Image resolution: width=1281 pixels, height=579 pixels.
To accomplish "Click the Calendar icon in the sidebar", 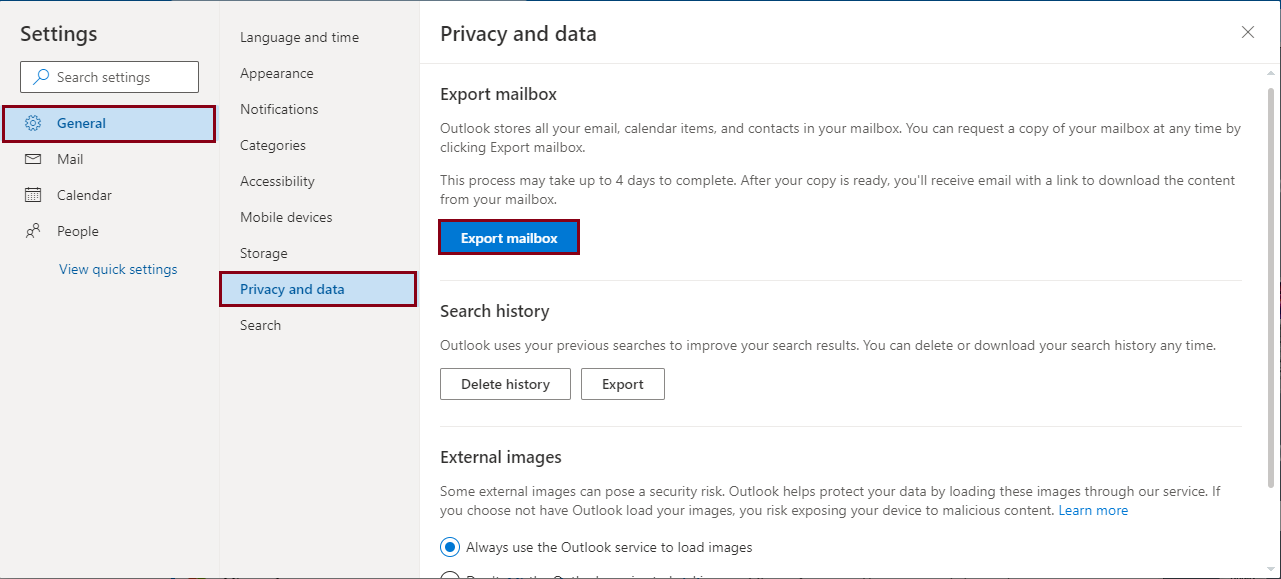I will (x=33, y=195).
